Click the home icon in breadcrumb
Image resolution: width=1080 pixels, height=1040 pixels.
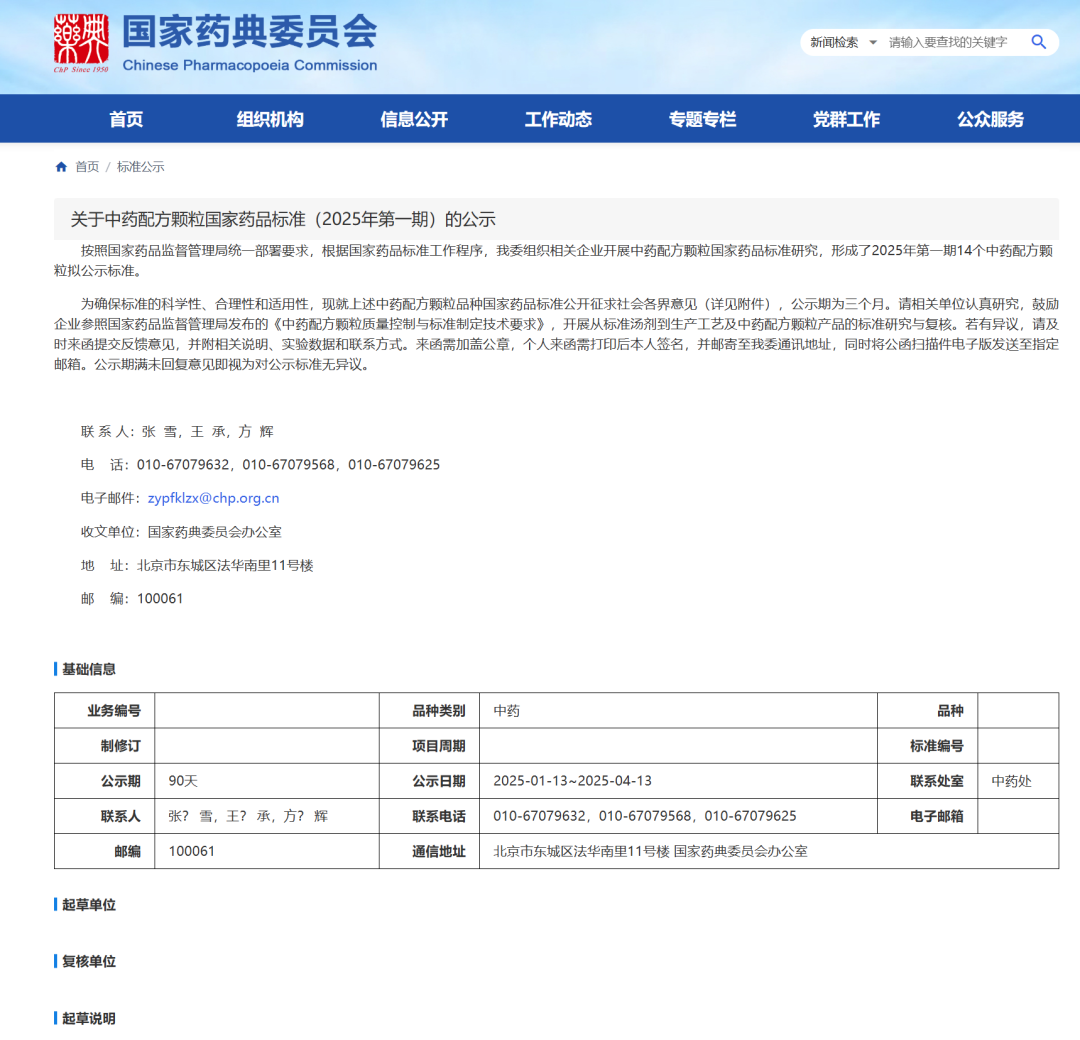60,166
